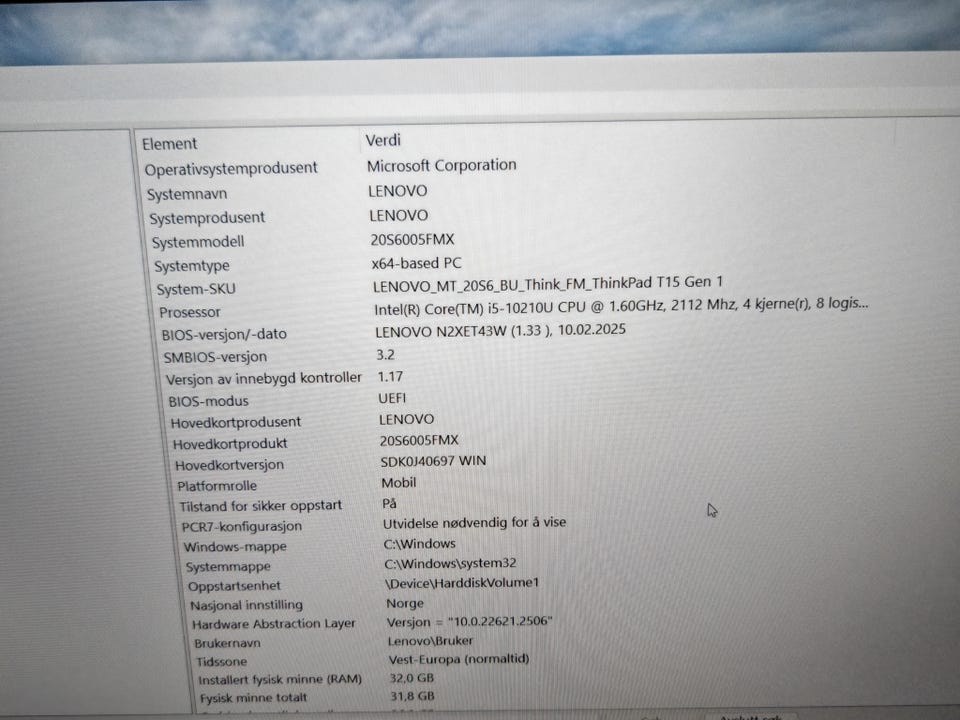Select the På secure boot value
Viewport: 960px width, 720px height.
pos(389,504)
